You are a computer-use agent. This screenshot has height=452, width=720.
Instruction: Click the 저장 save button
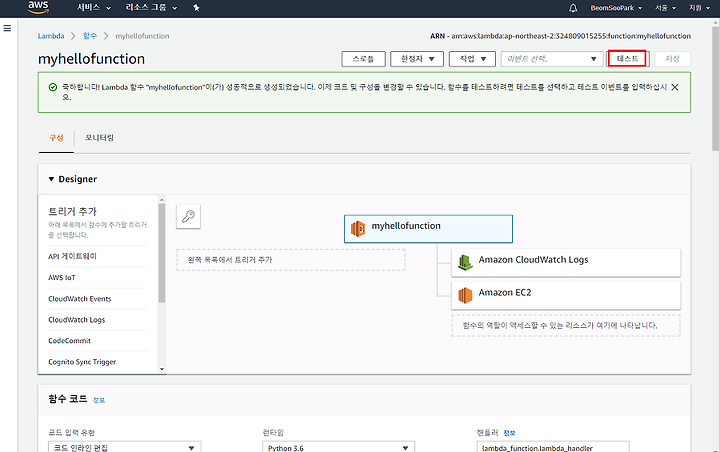[672, 59]
